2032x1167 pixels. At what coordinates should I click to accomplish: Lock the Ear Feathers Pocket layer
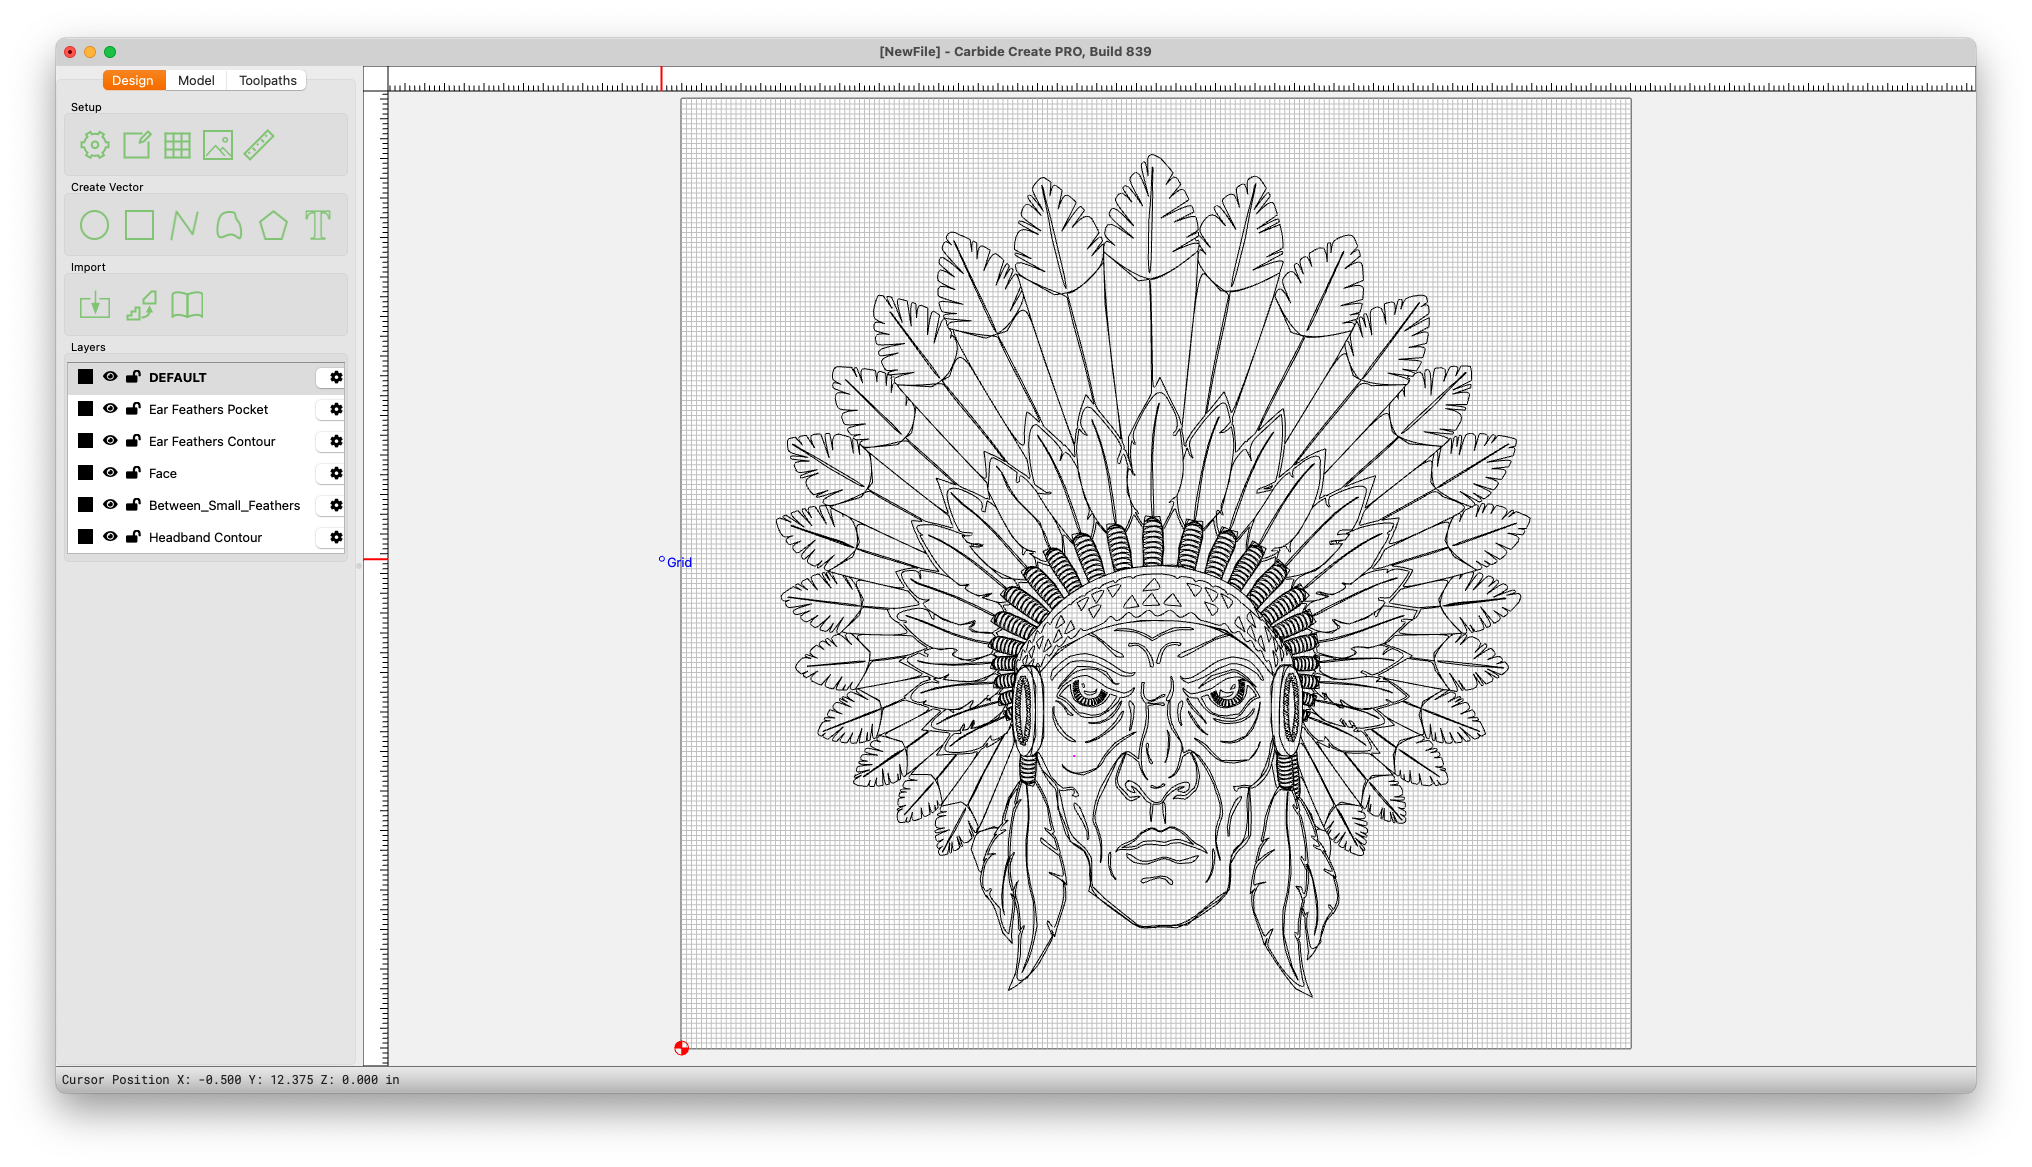(133, 409)
